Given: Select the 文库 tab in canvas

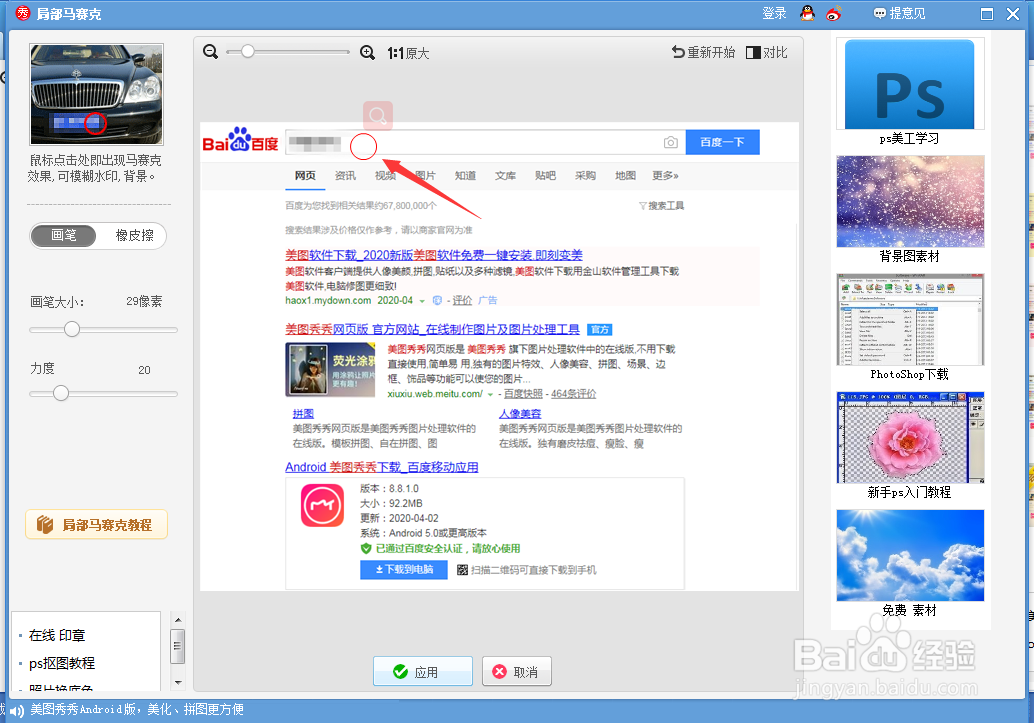Looking at the screenshot, I should click(x=506, y=175).
